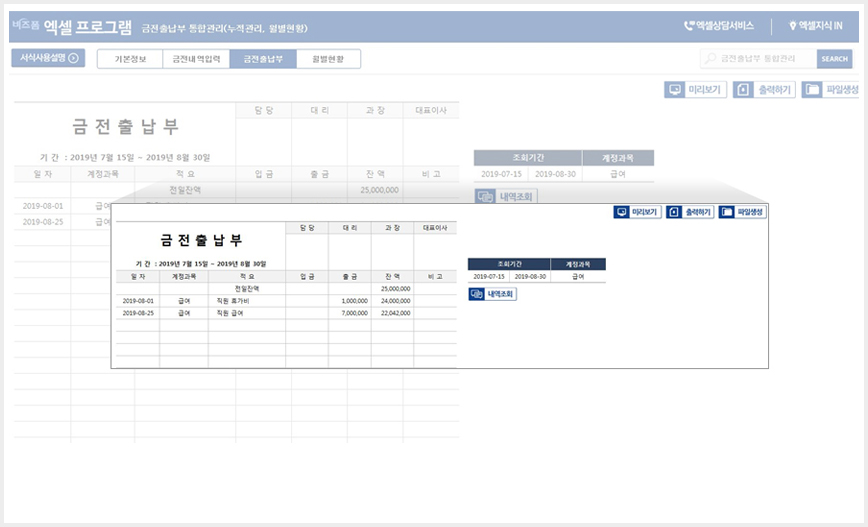868x527 pixels.
Task: Focus the 금전출납부 통합관리 search field
Action: [x=758, y=59]
